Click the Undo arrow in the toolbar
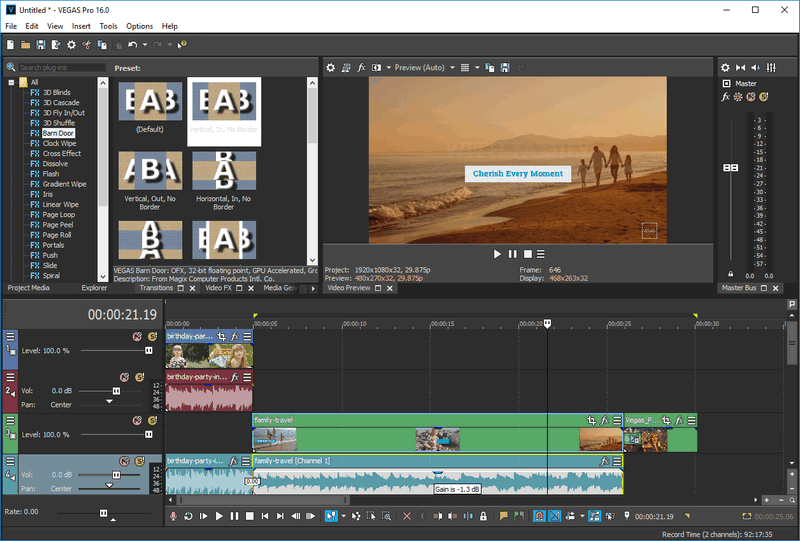The height and width of the screenshot is (541, 800). coord(133,45)
